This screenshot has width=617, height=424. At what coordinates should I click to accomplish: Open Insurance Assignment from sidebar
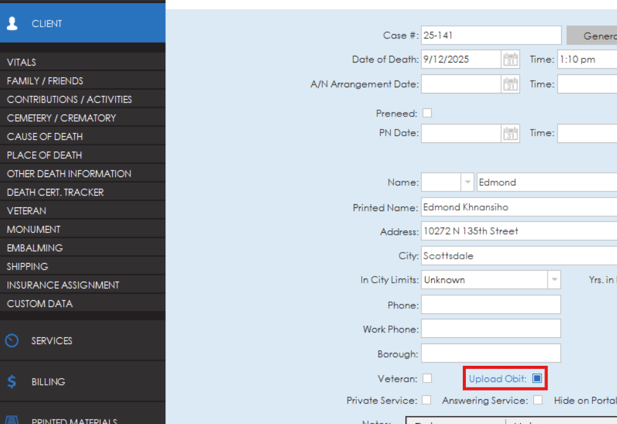pos(63,285)
